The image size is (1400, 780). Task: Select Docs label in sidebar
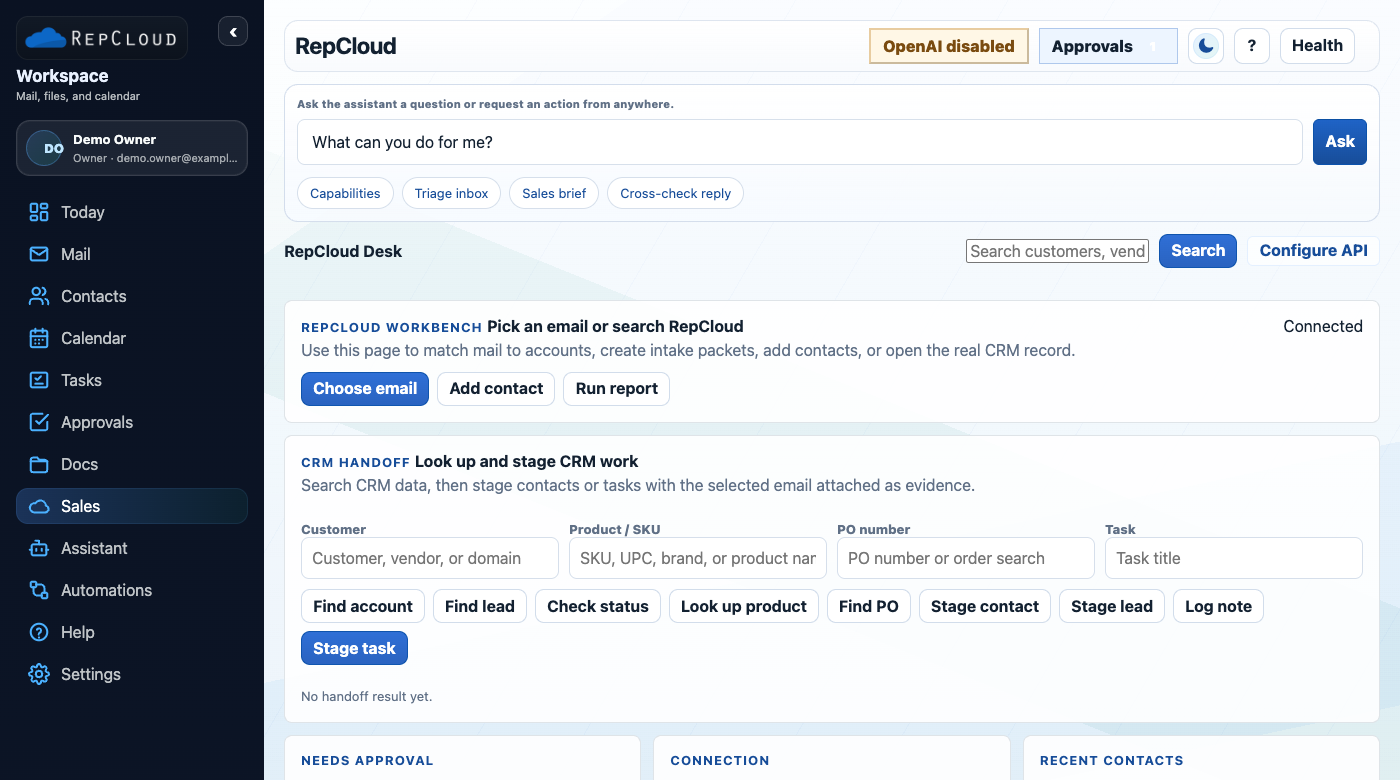click(x=79, y=464)
